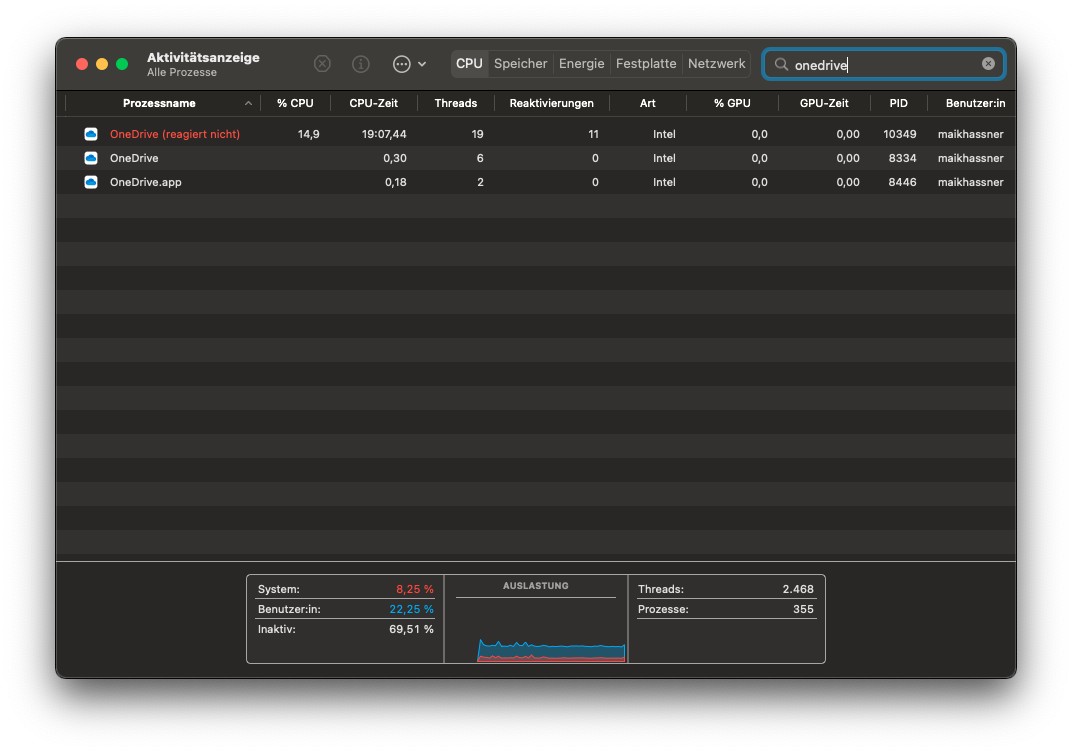The image size is (1072, 752).
Task: Sort processes by % CPU column
Action: click(x=295, y=104)
